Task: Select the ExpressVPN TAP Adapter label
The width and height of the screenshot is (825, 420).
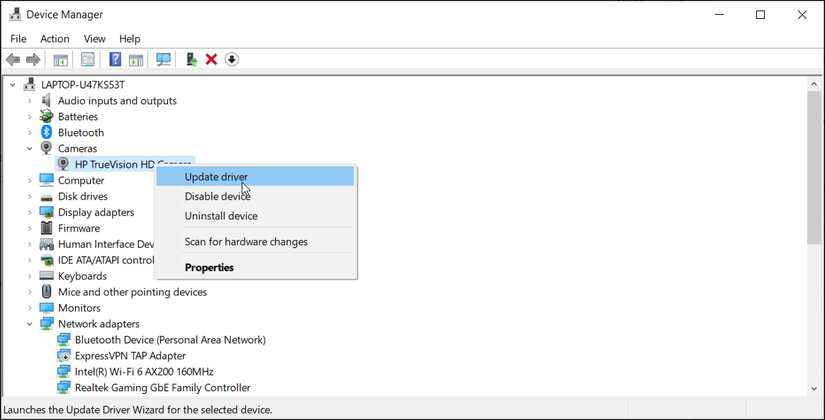Action: point(130,356)
